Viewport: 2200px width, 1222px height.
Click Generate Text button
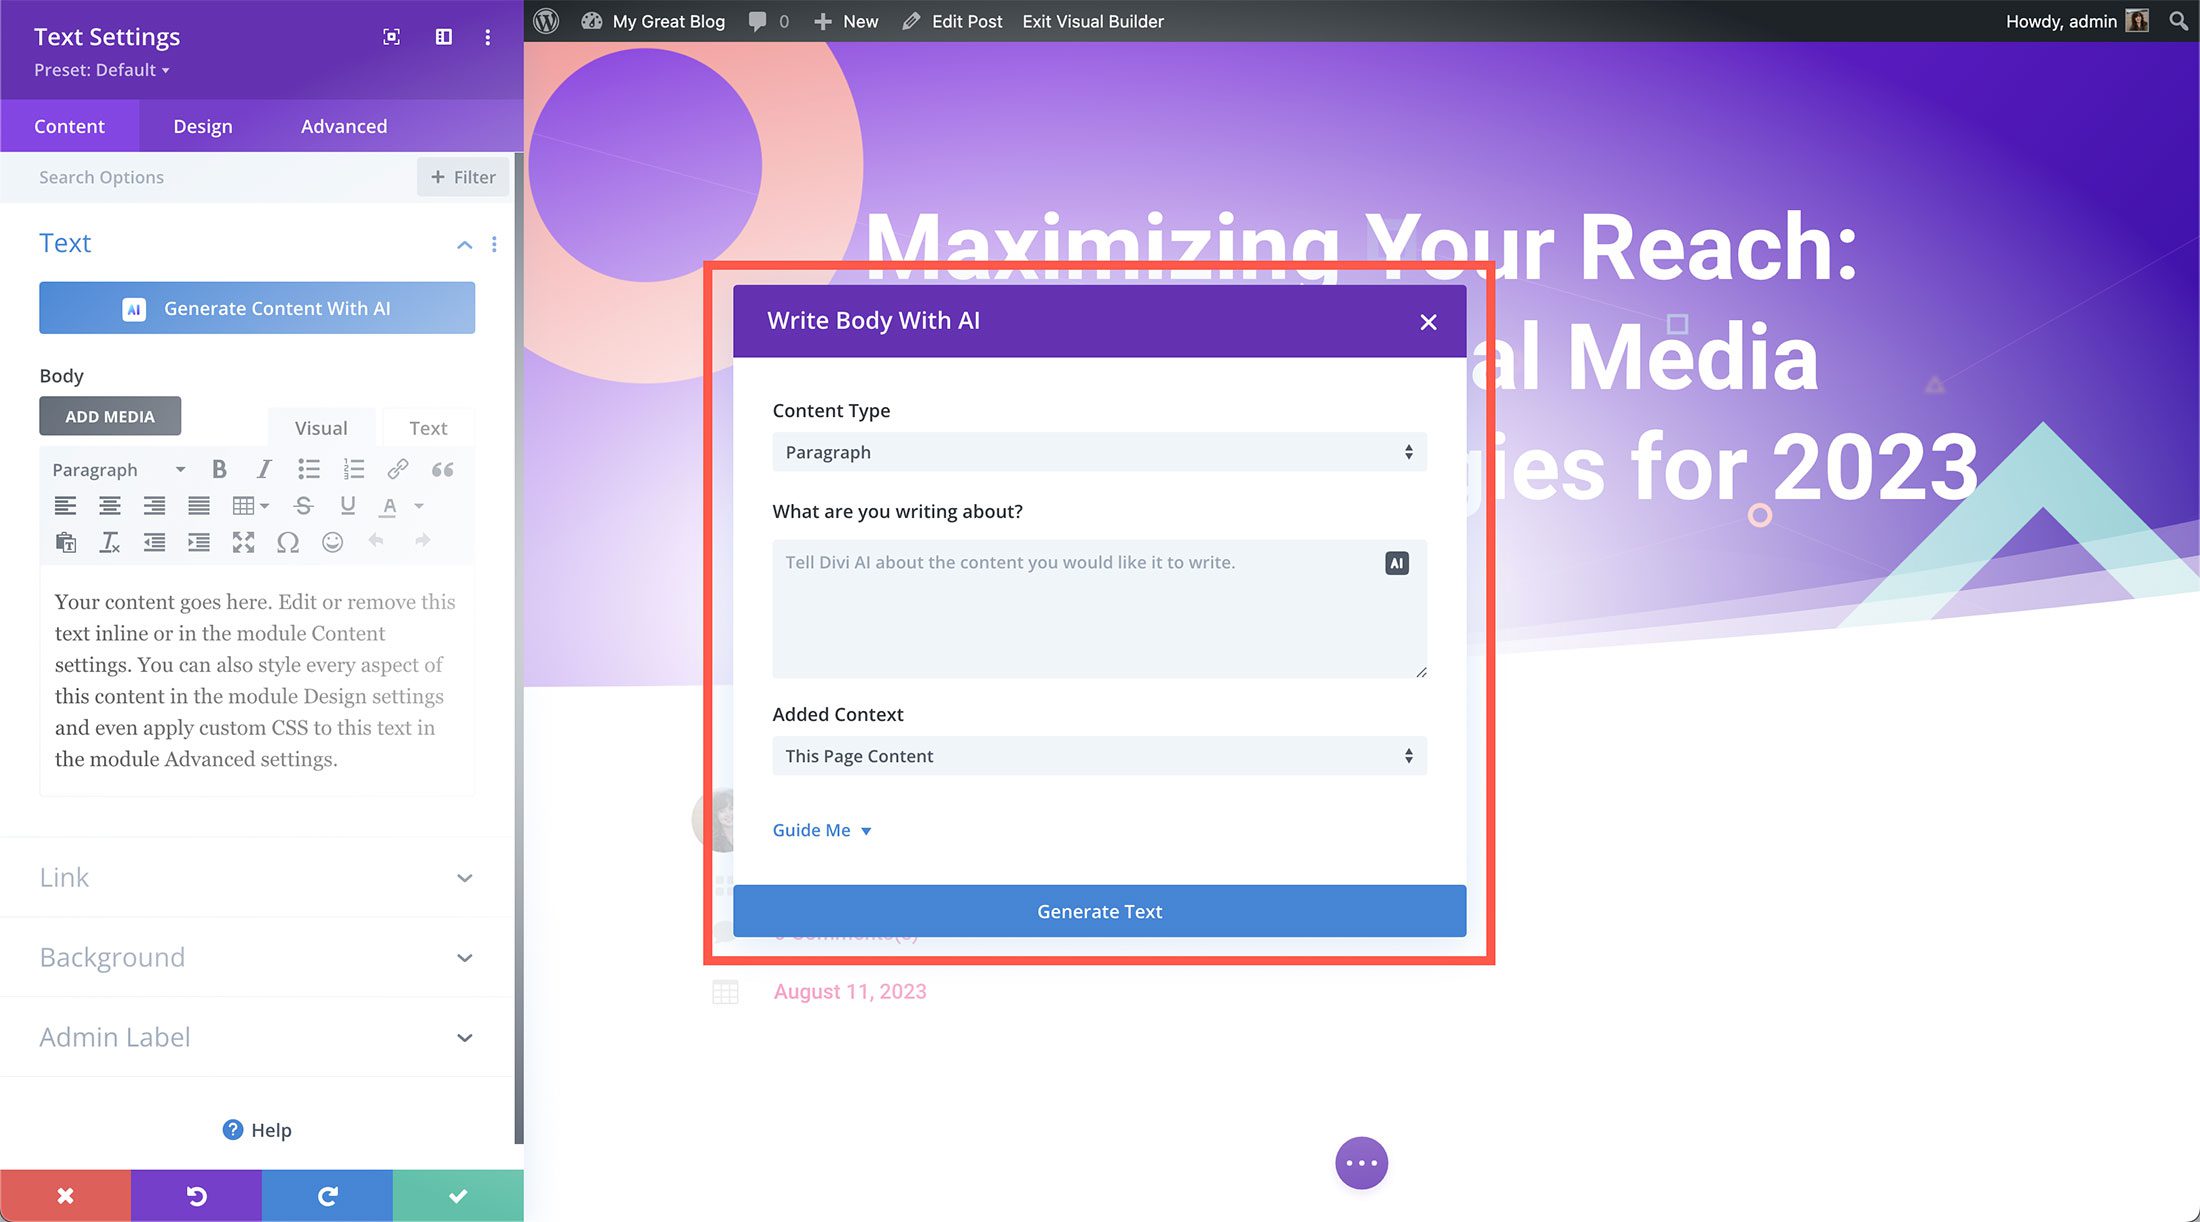pos(1100,910)
